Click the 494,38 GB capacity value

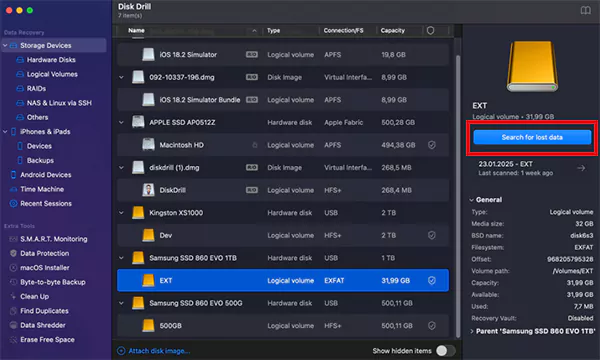(398, 145)
